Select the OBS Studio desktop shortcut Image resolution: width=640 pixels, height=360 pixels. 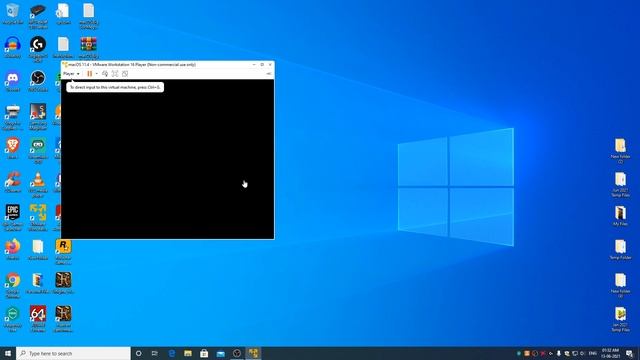pos(38,81)
